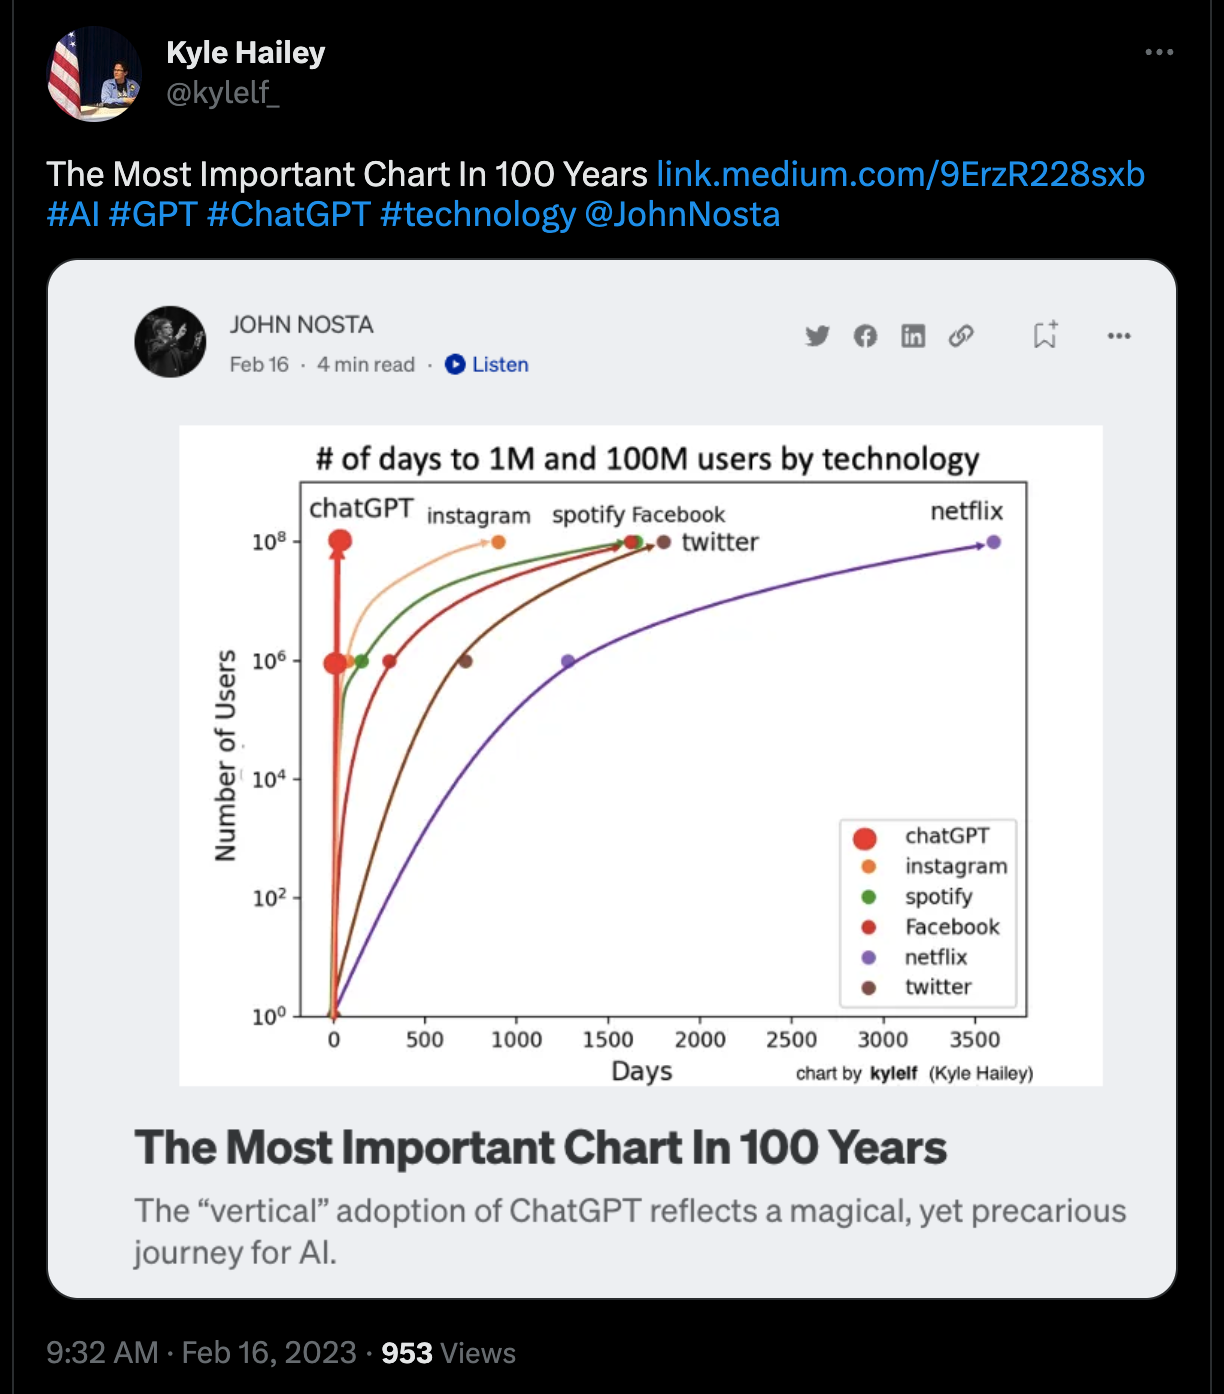Click the Kyle Hailey display name

(x=246, y=52)
